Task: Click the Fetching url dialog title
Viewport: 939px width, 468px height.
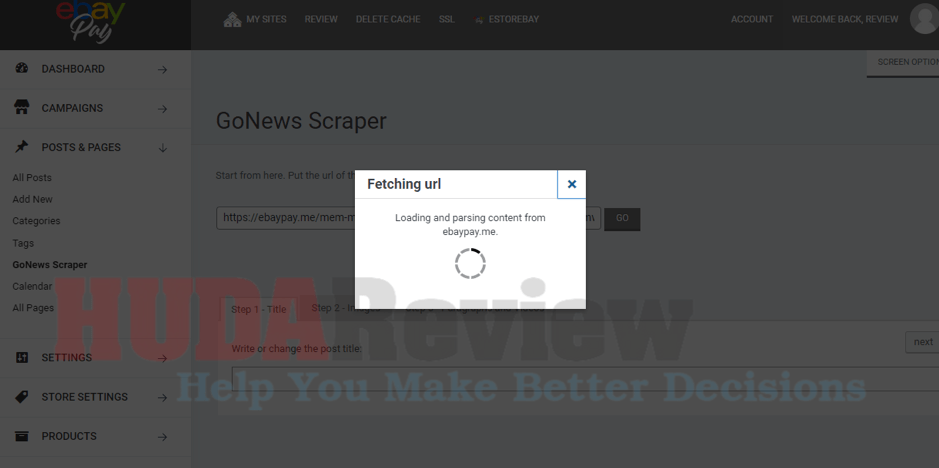Action: 404,184
